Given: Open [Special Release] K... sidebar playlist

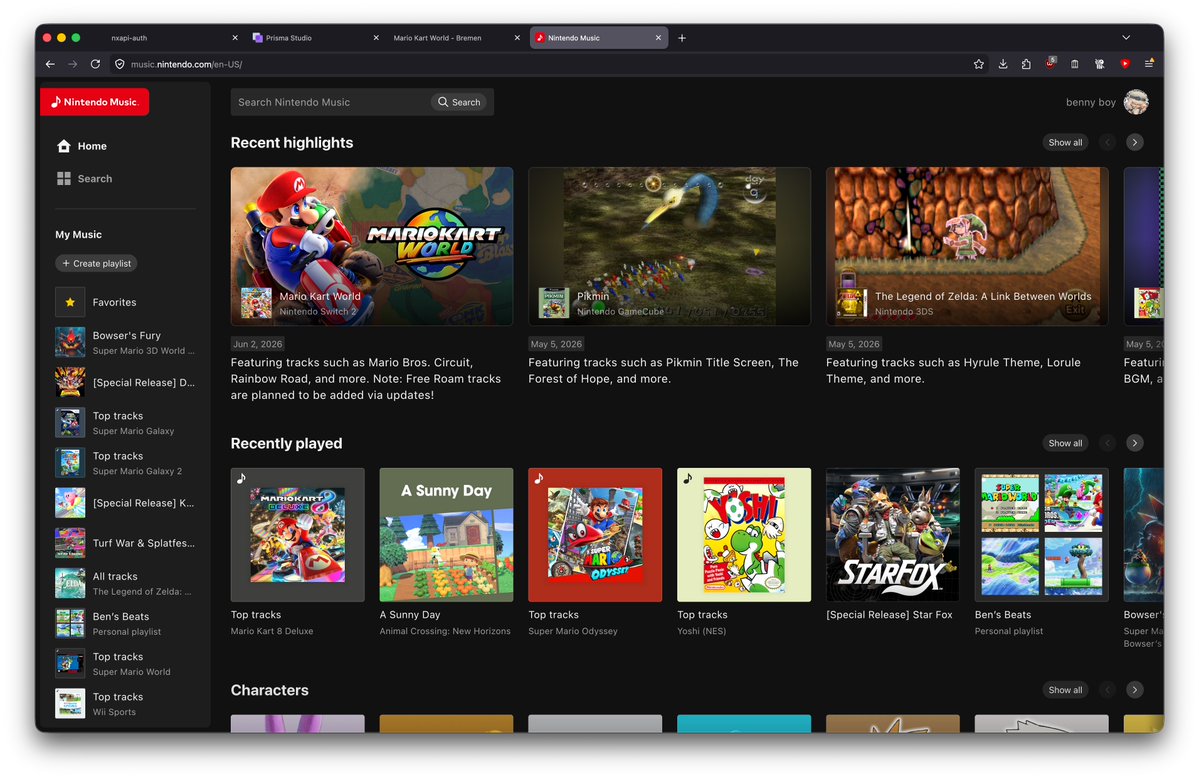Looking at the screenshot, I should point(125,503).
